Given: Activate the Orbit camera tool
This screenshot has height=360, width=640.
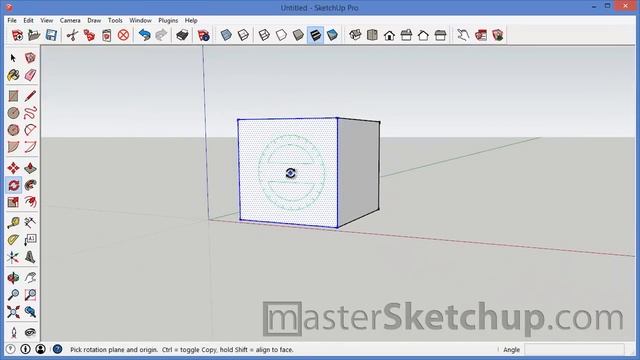Looking at the screenshot, I should click(x=13, y=278).
